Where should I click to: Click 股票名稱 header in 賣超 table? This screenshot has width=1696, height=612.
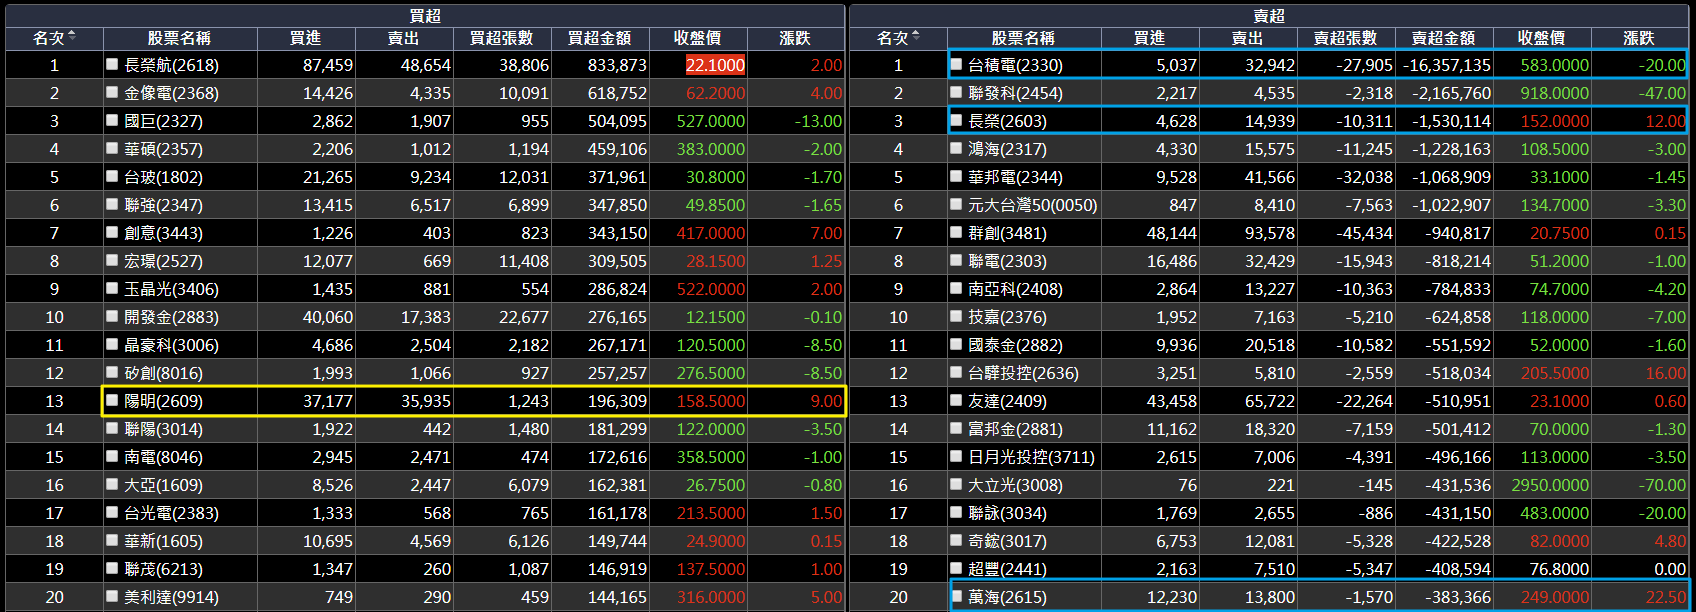[1023, 38]
